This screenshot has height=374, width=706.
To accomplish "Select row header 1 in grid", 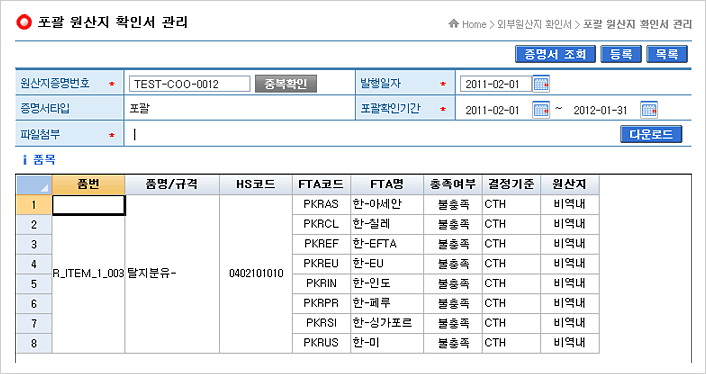I will coord(34,205).
